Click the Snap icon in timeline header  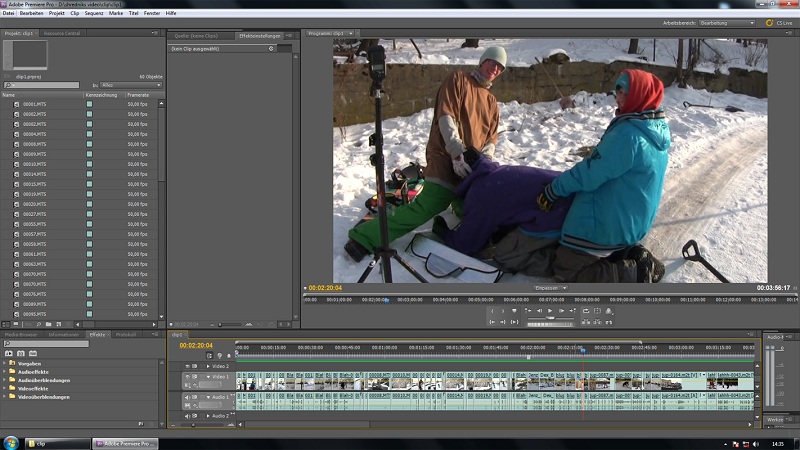click(x=210, y=355)
